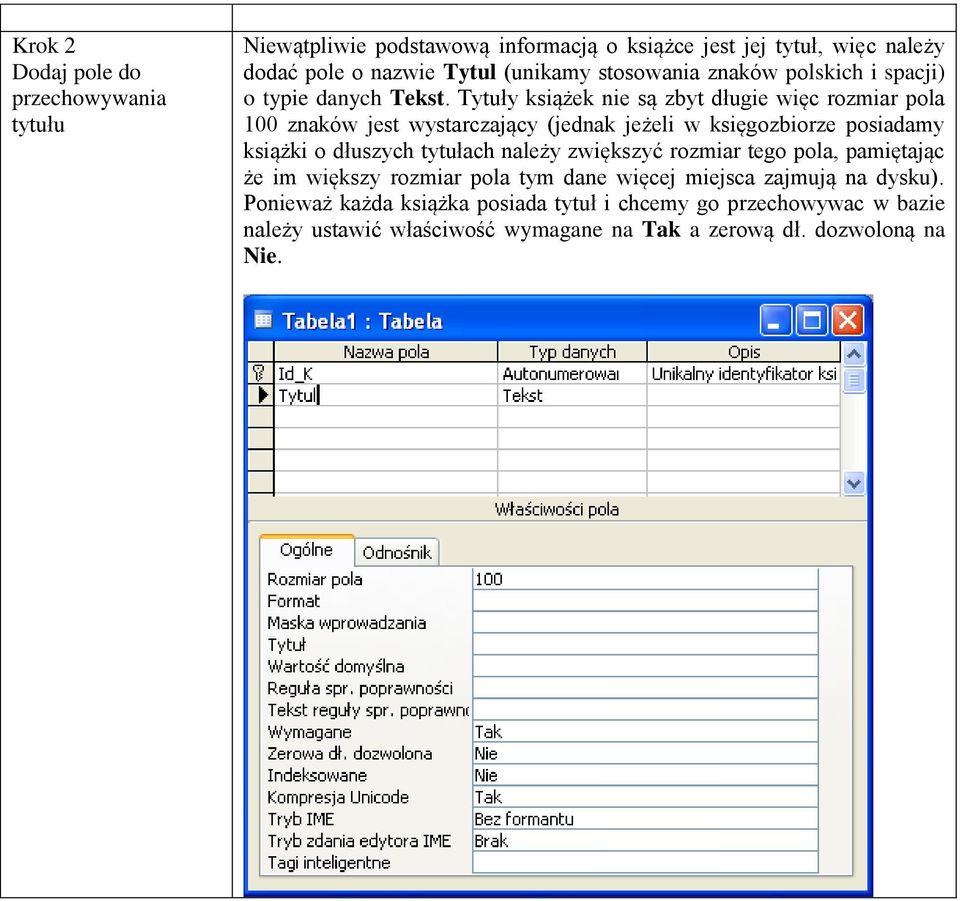This screenshot has height=901, width=960.
Task: Click the Indeksowane label
Action: pos(317,775)
